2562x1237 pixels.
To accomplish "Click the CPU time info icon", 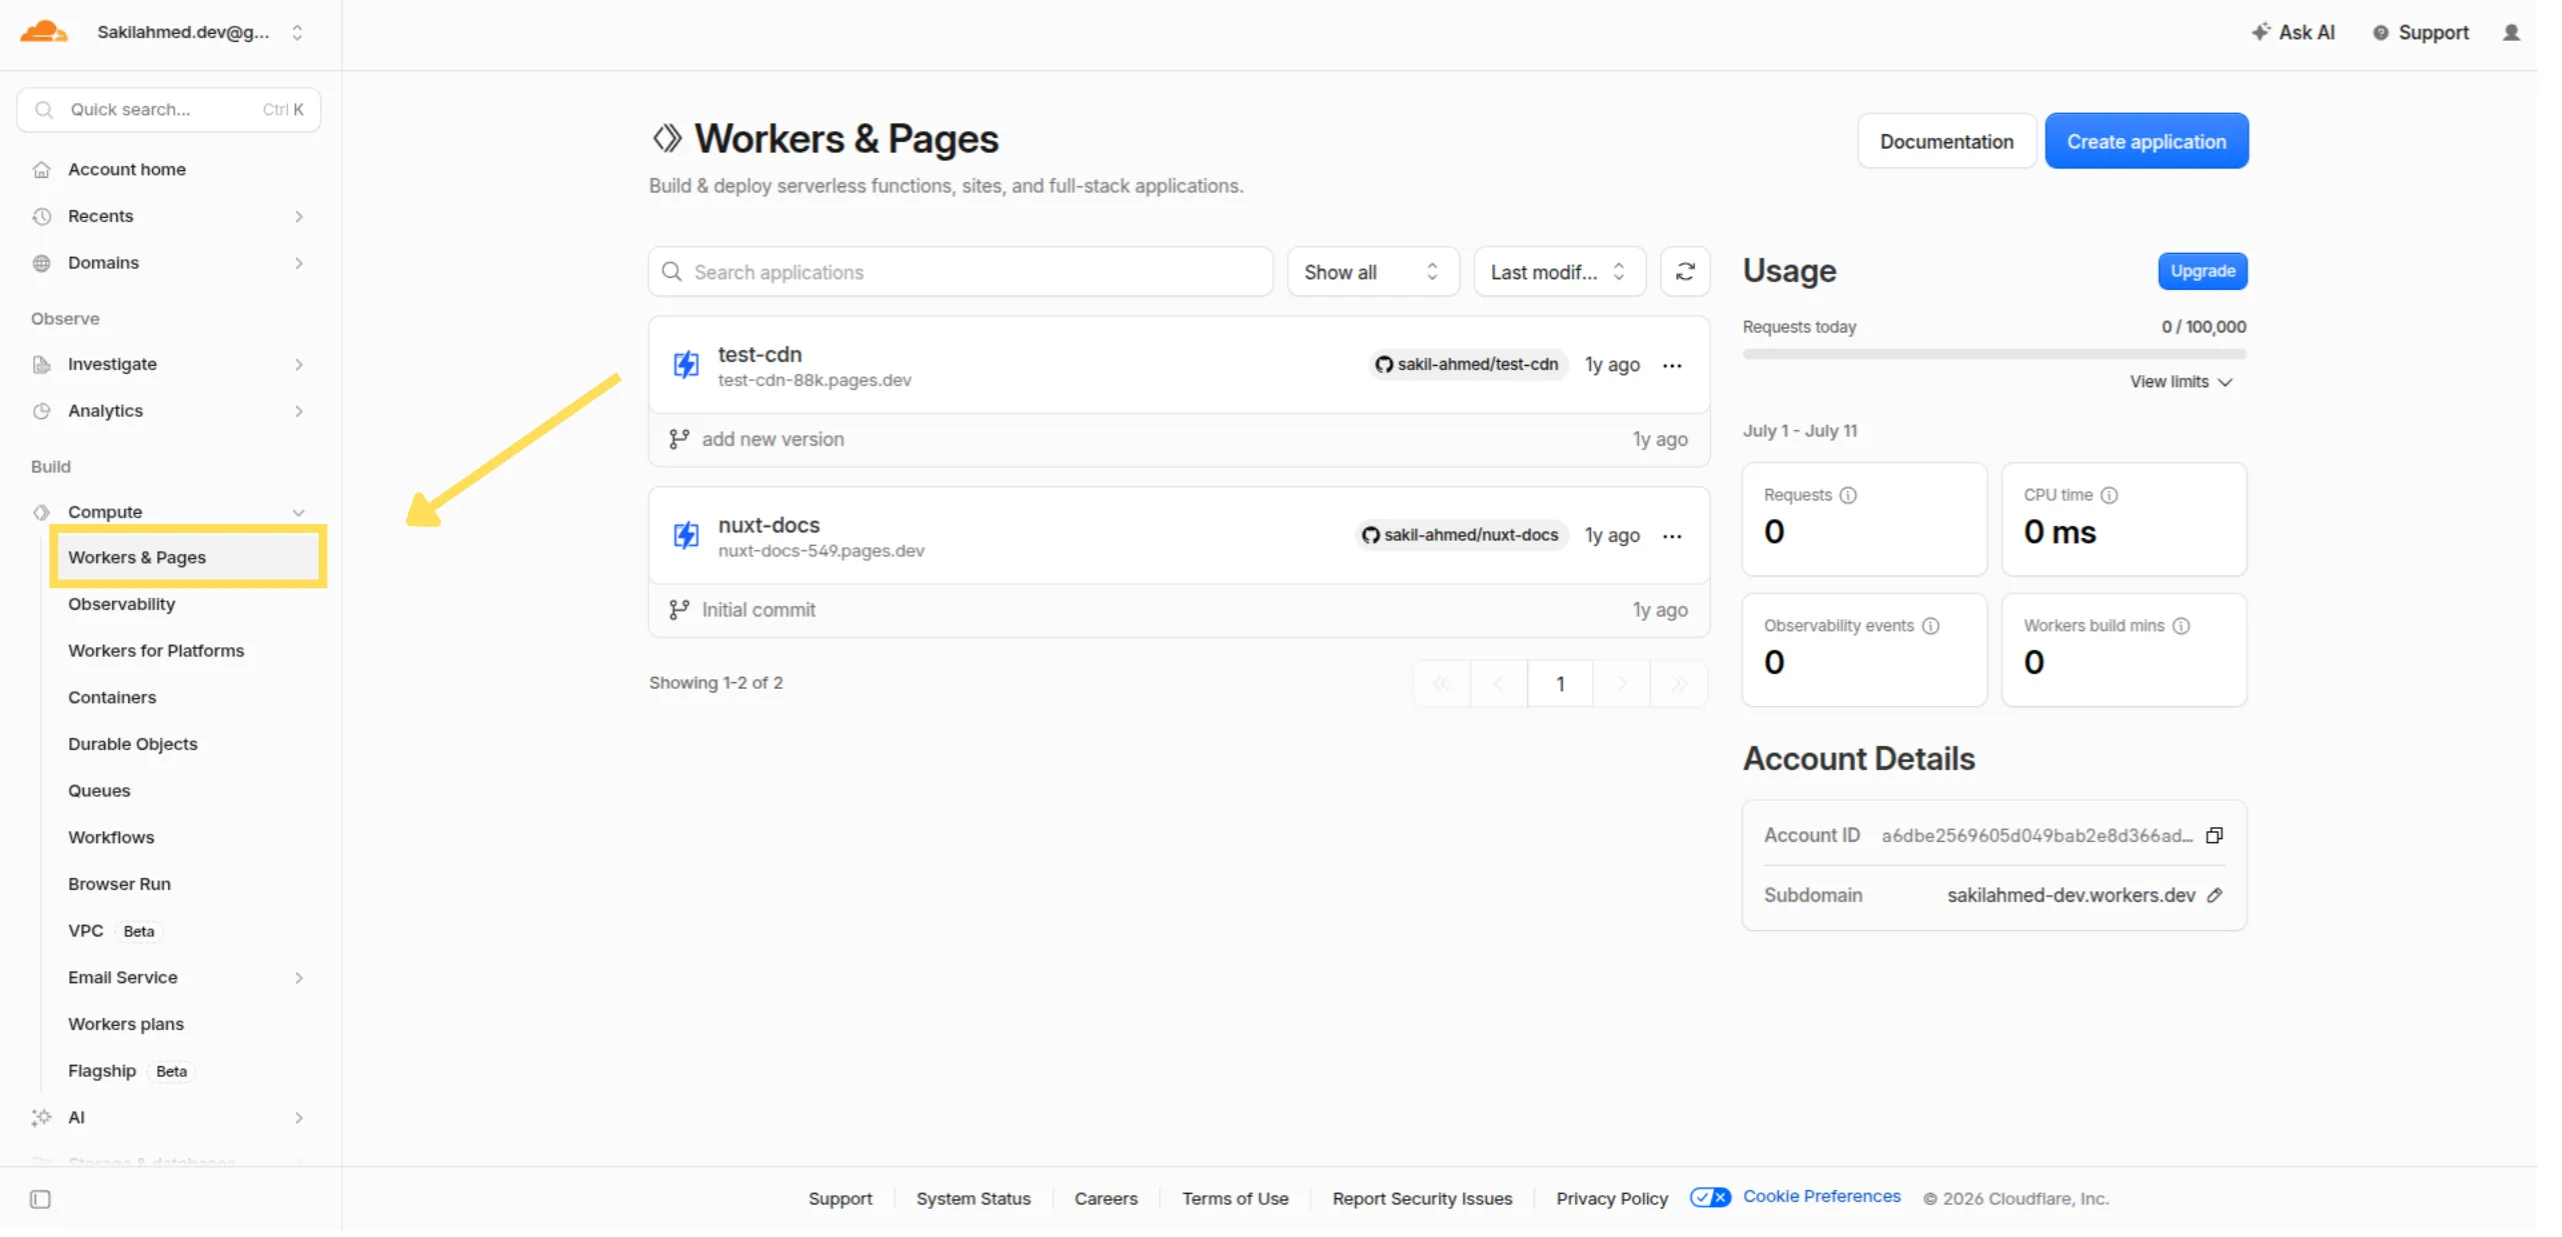I will (2109, 496).
